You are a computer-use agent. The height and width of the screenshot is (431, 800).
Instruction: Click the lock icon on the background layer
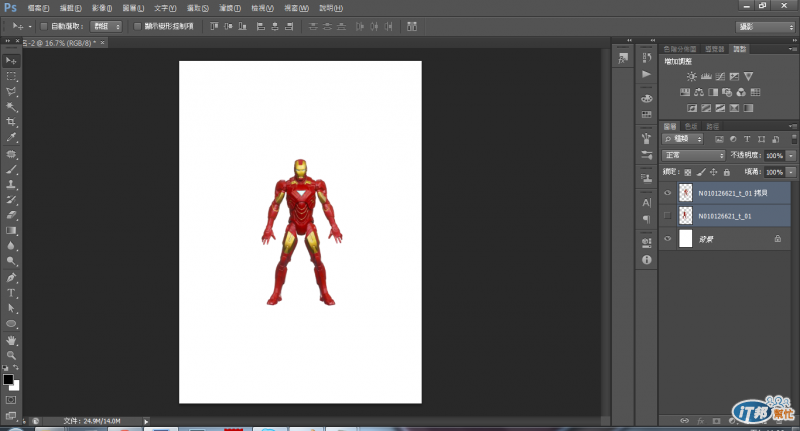click(777, 240)
